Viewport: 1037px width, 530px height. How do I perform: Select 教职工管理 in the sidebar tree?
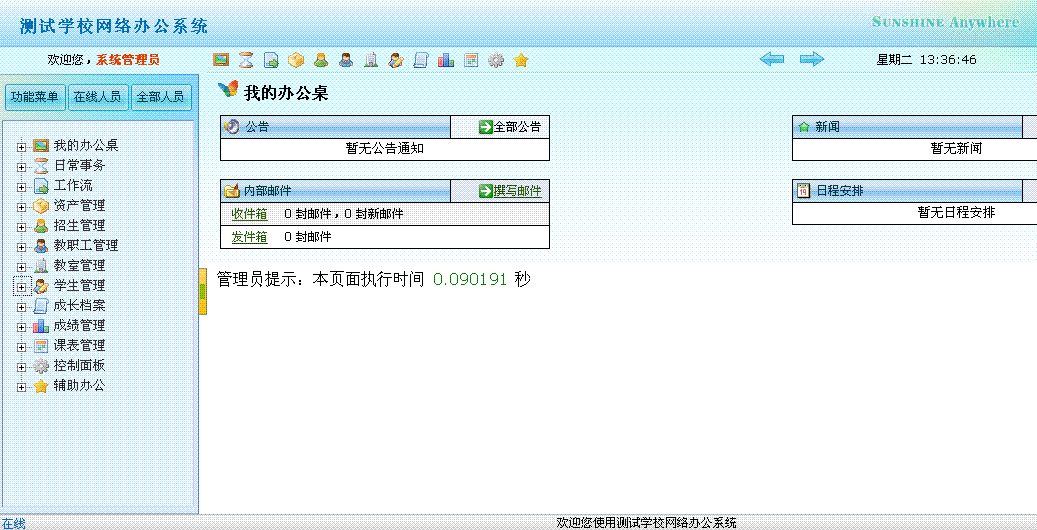point(86,245)
